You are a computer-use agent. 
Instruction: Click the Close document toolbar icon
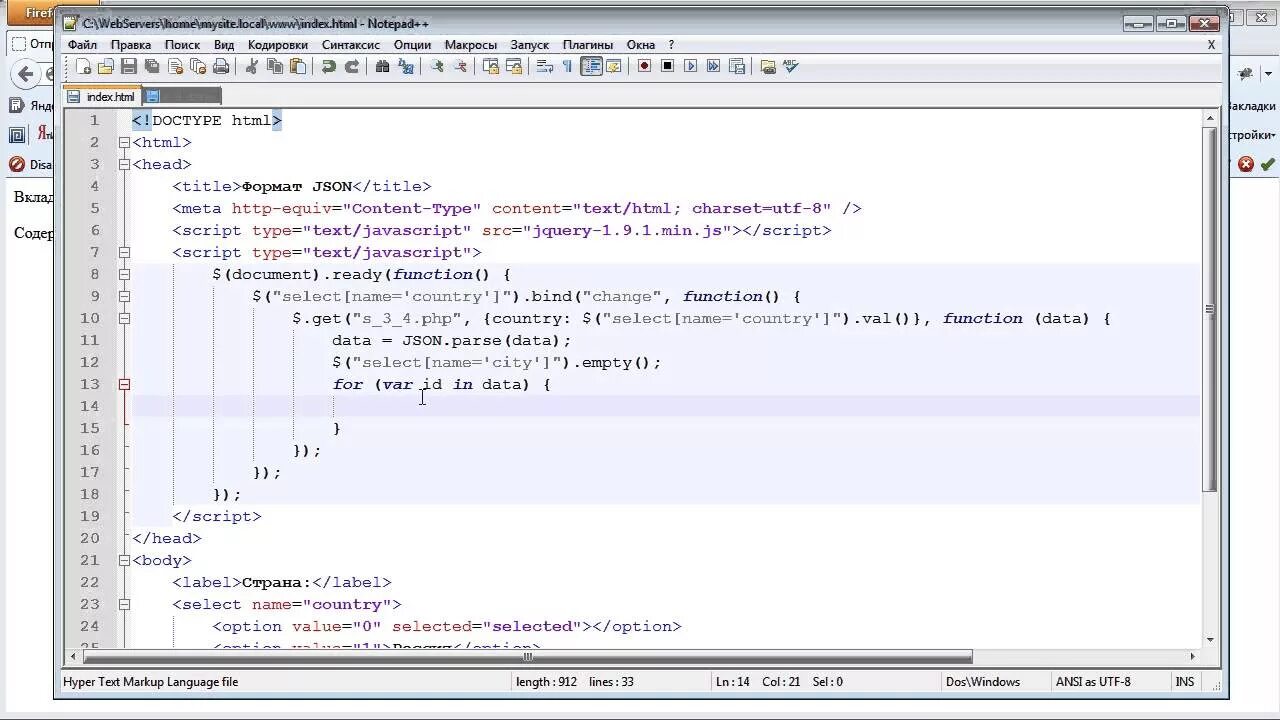(175, 67)
